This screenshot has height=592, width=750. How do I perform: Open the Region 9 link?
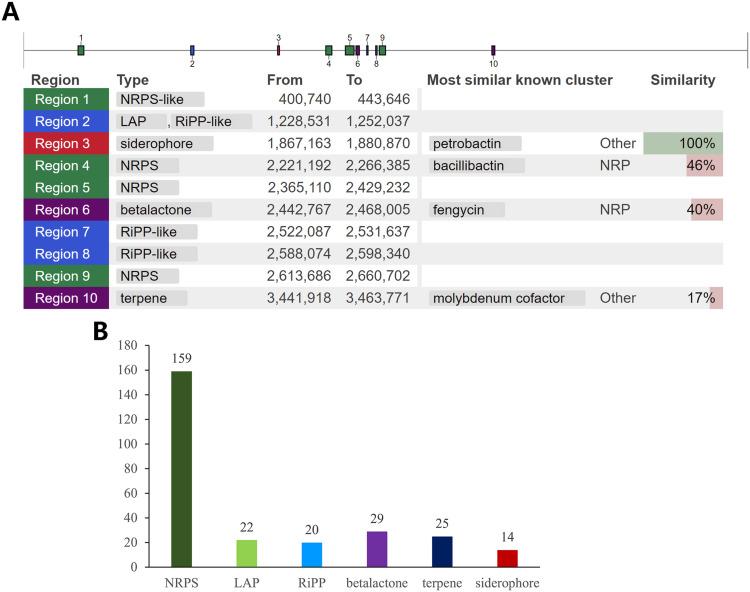66,276
